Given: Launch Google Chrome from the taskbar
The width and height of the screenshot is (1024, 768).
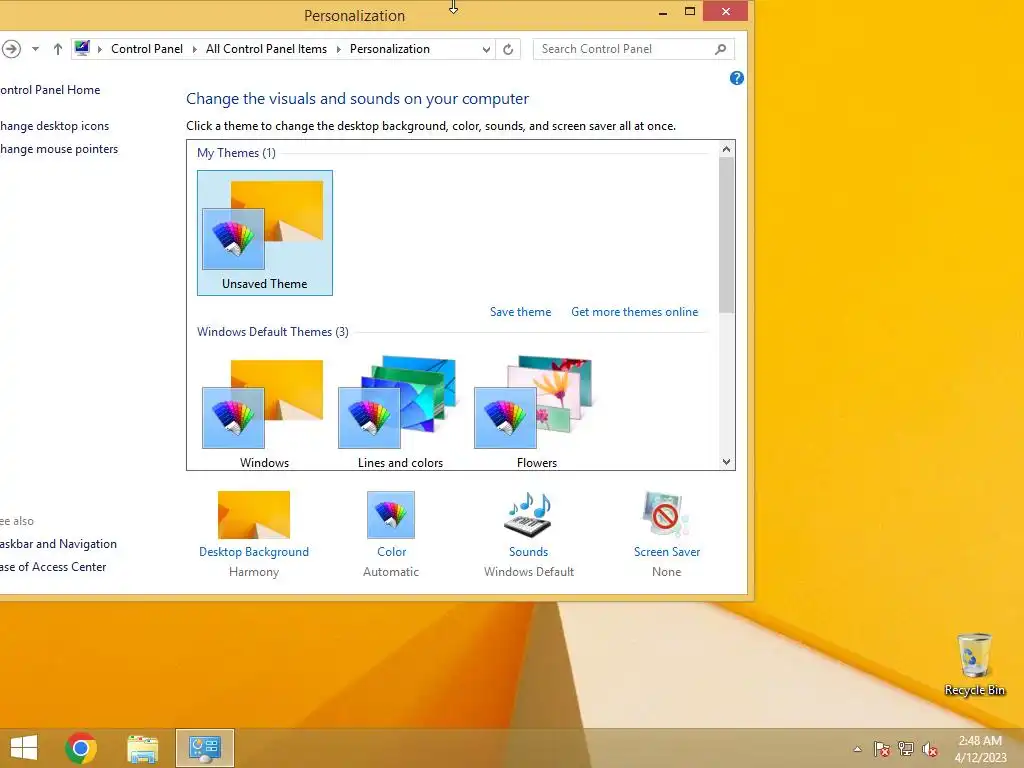Looking at the screenshot, I should pyautogui.click(x=81, y=748).
